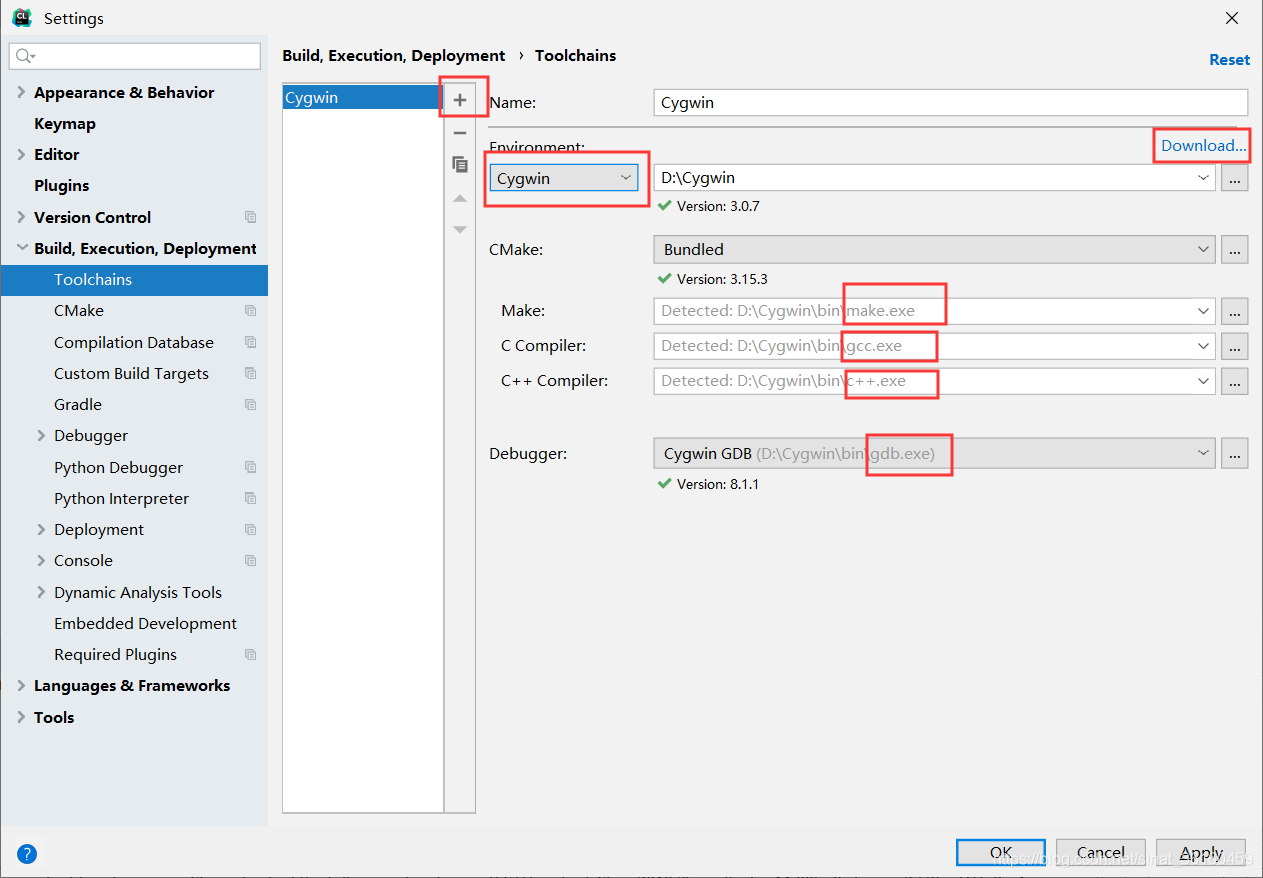Click project-level icon next to Console
1263x878 pixels.
click(x=250, y=560)
